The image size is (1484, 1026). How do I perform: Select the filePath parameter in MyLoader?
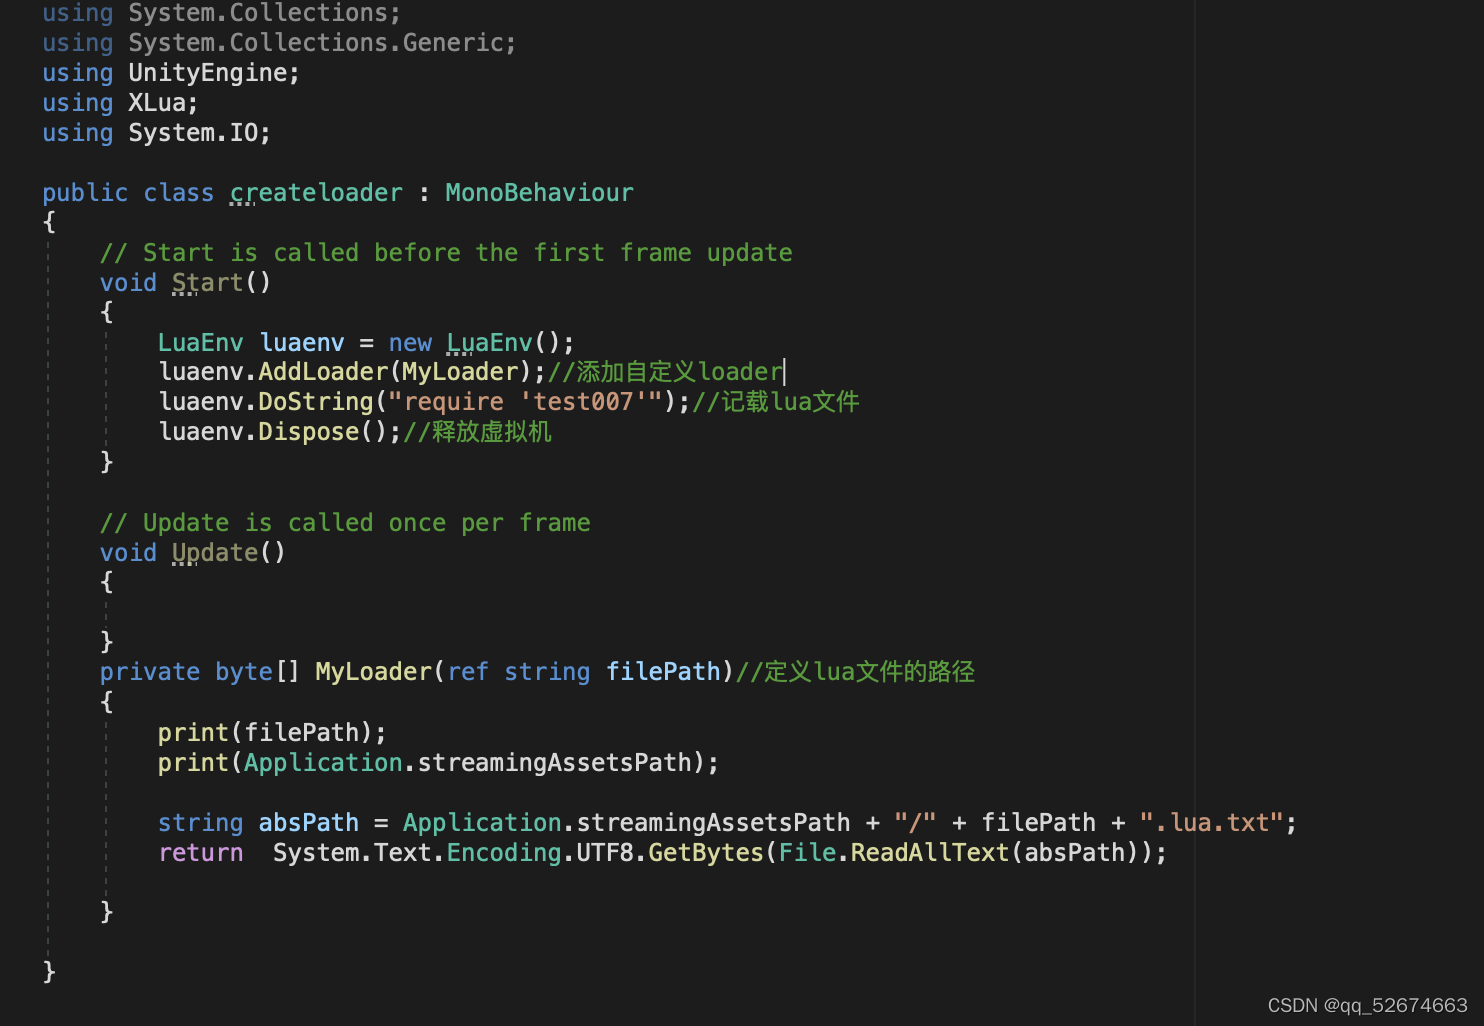point(663,671)
